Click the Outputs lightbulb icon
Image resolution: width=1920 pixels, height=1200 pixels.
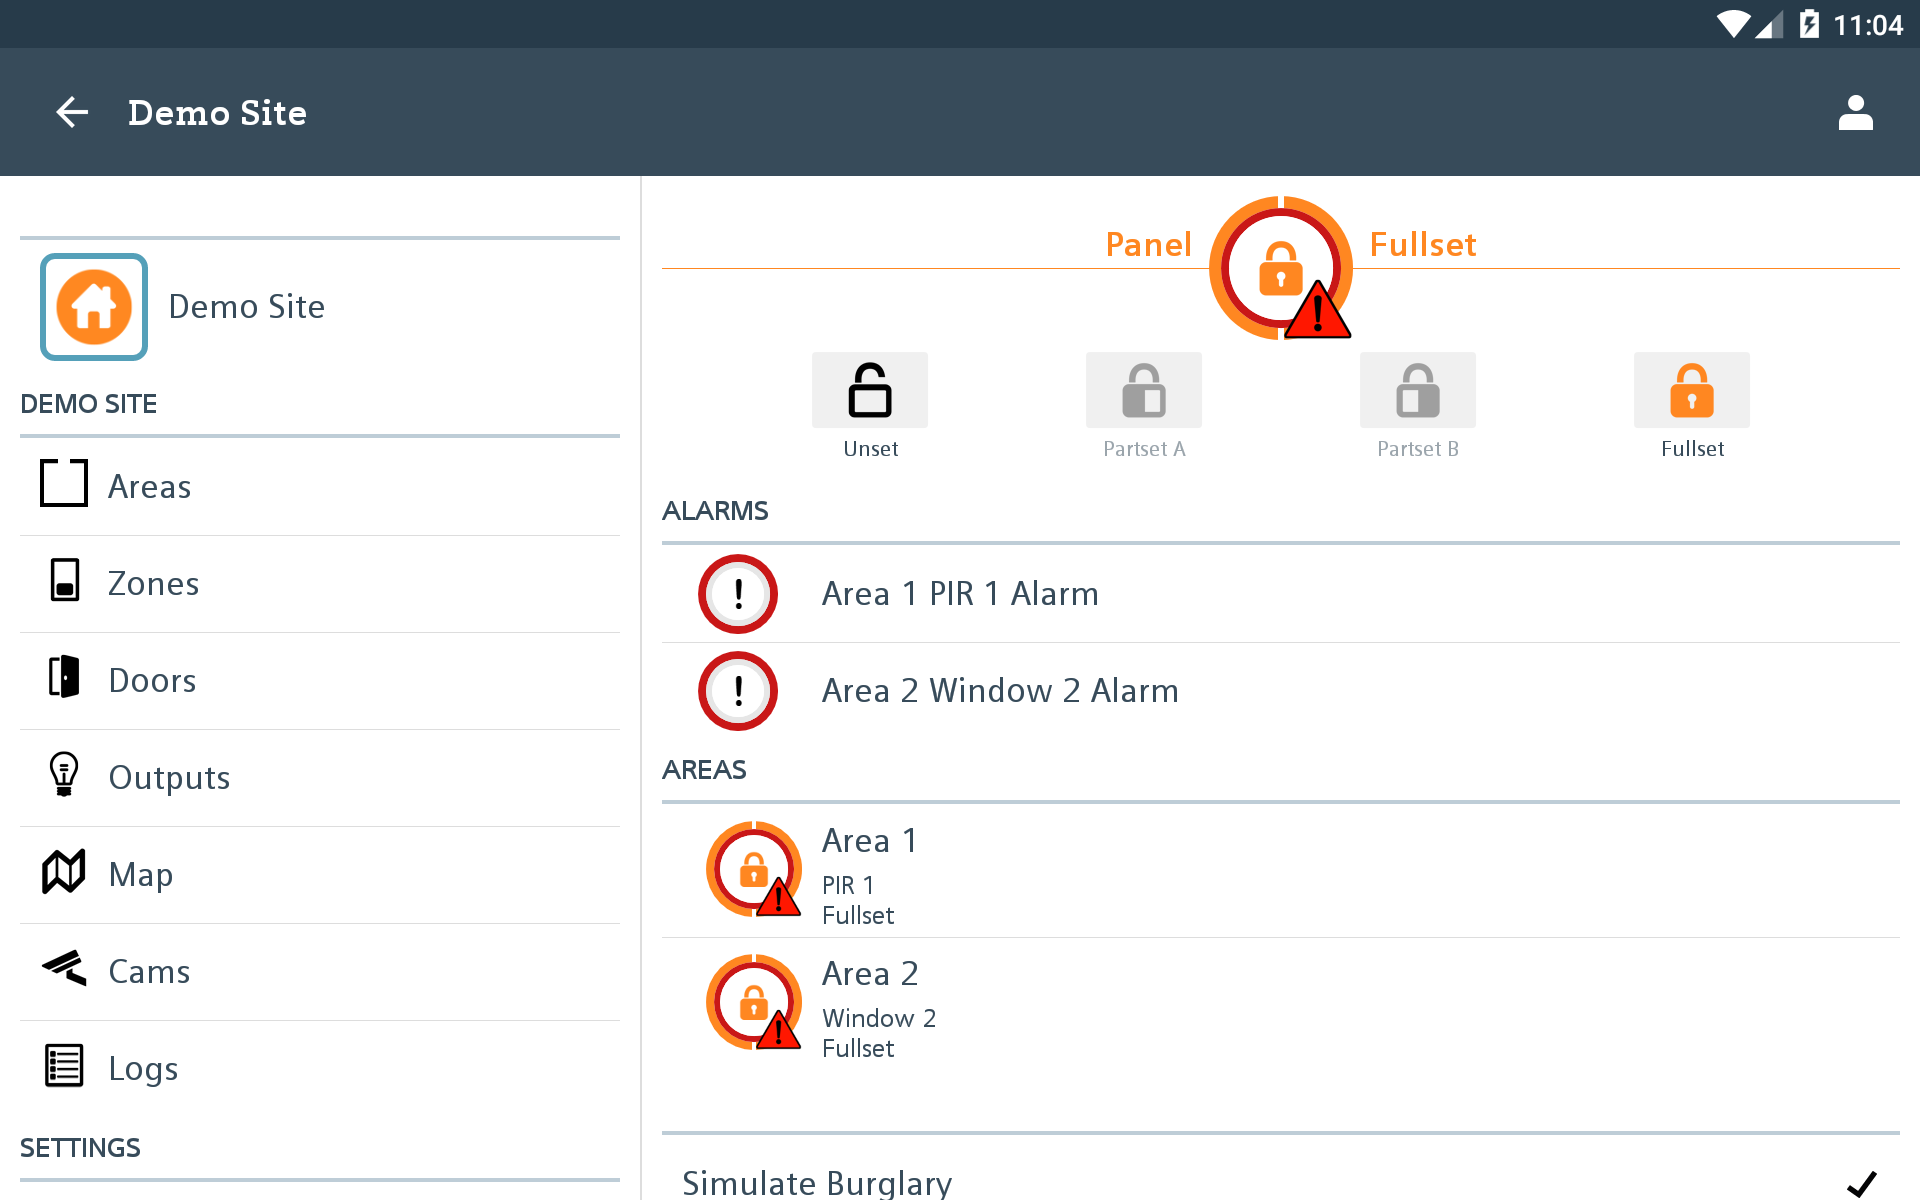coord(64,774)
